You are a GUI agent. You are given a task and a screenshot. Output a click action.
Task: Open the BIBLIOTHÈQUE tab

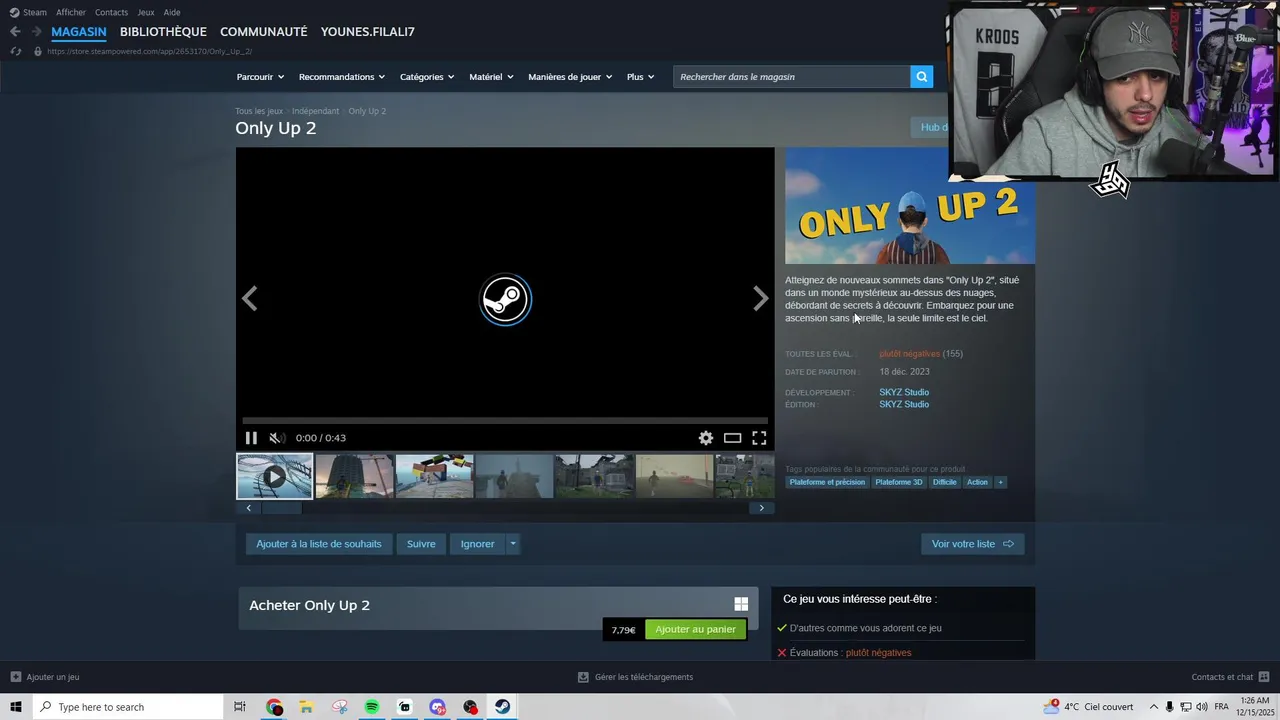(163, 32)
